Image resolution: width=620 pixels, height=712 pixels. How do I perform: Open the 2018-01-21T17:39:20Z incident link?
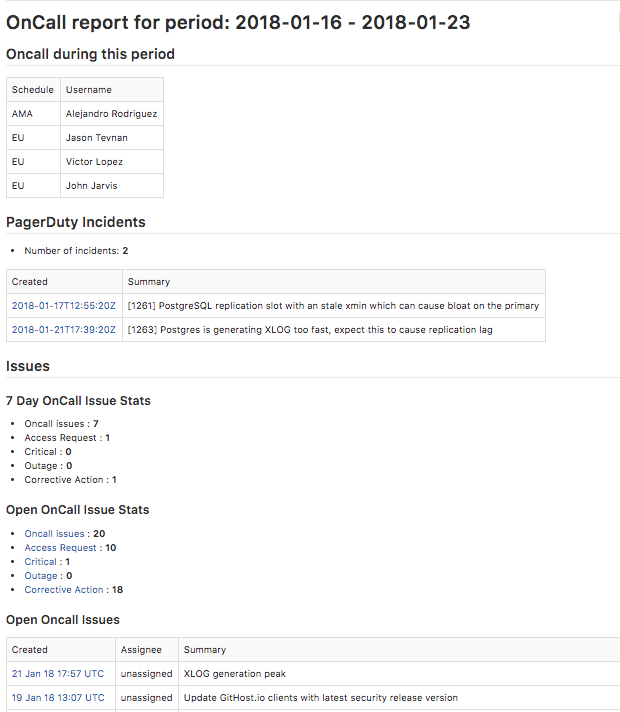(64, 330)
